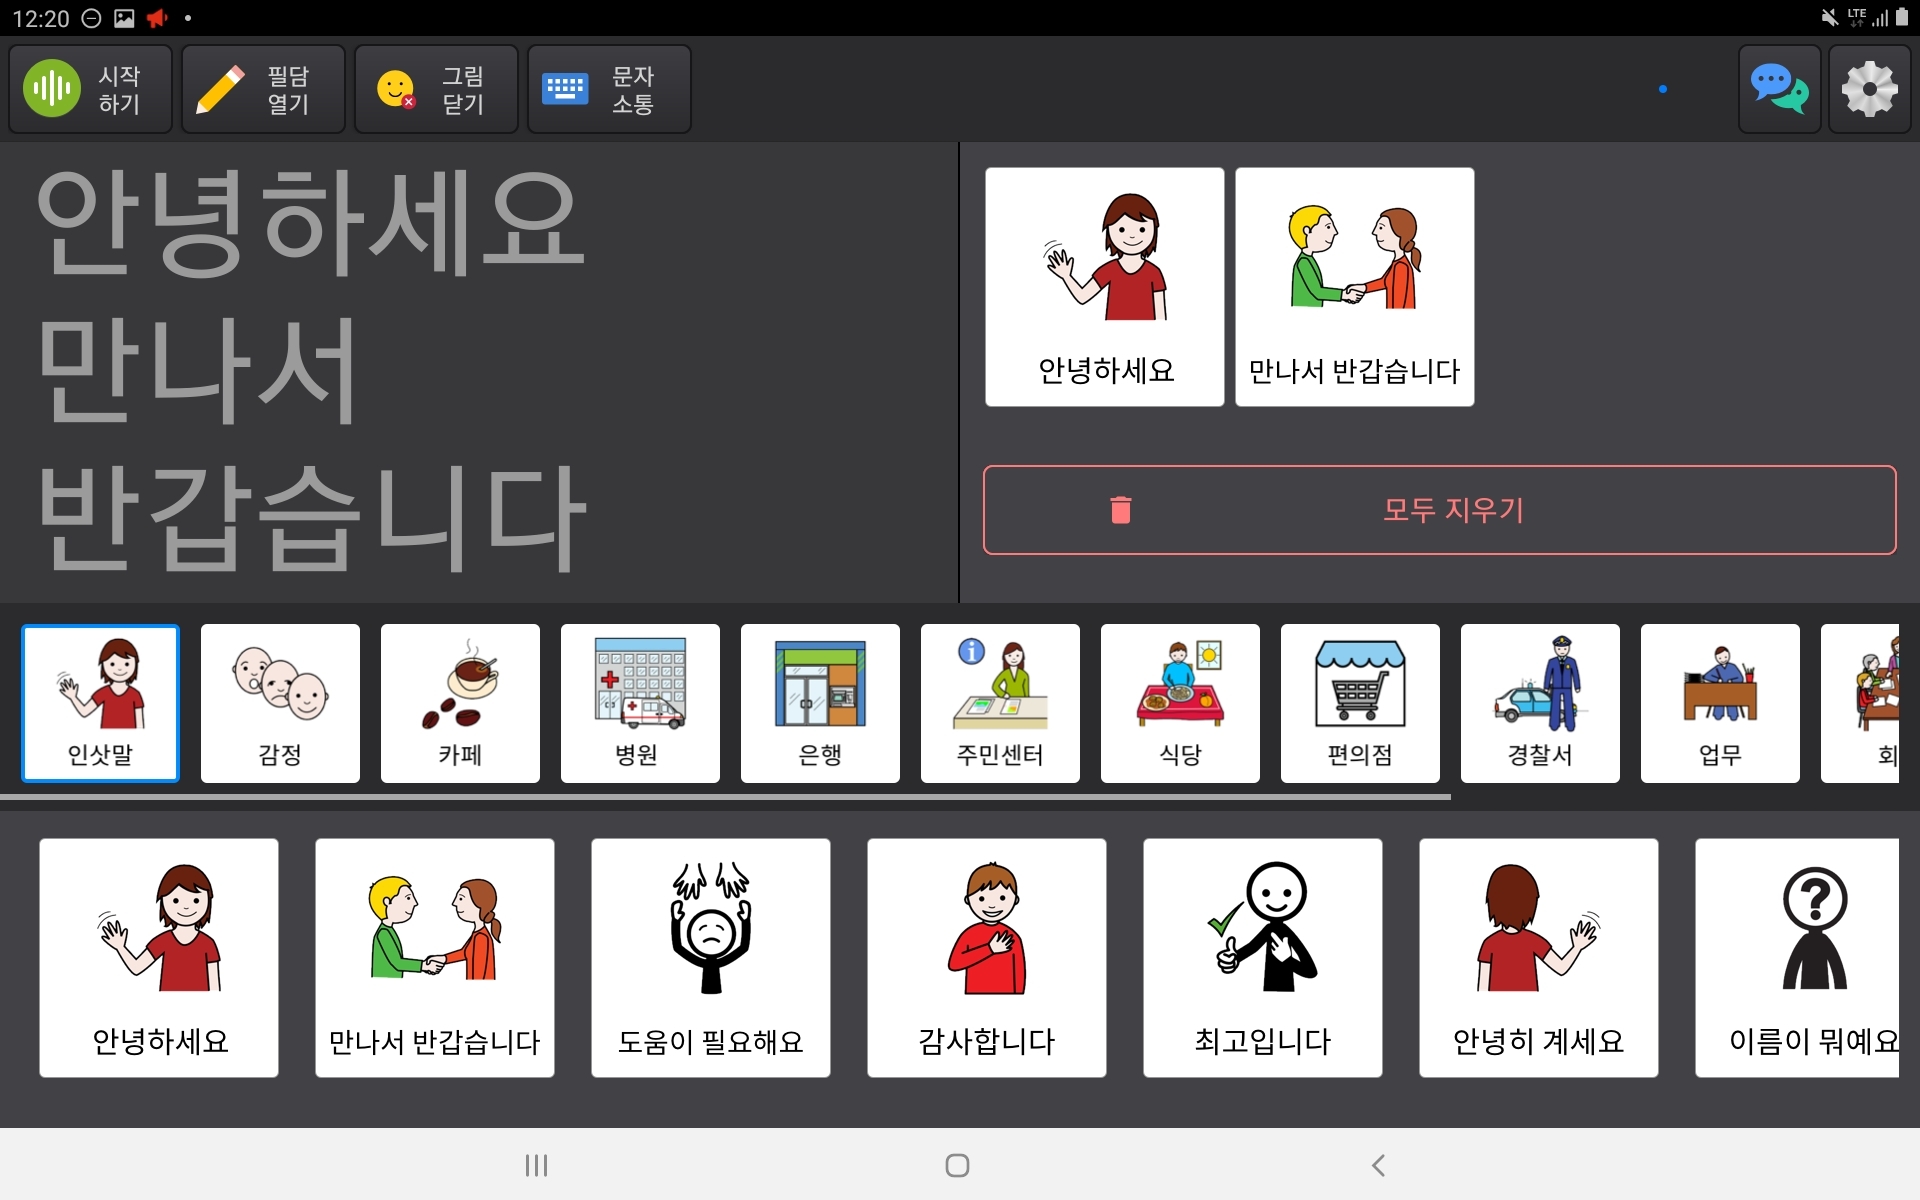Add 만나서 반갑습니다 handshake phrase card

tap(435, 958)
